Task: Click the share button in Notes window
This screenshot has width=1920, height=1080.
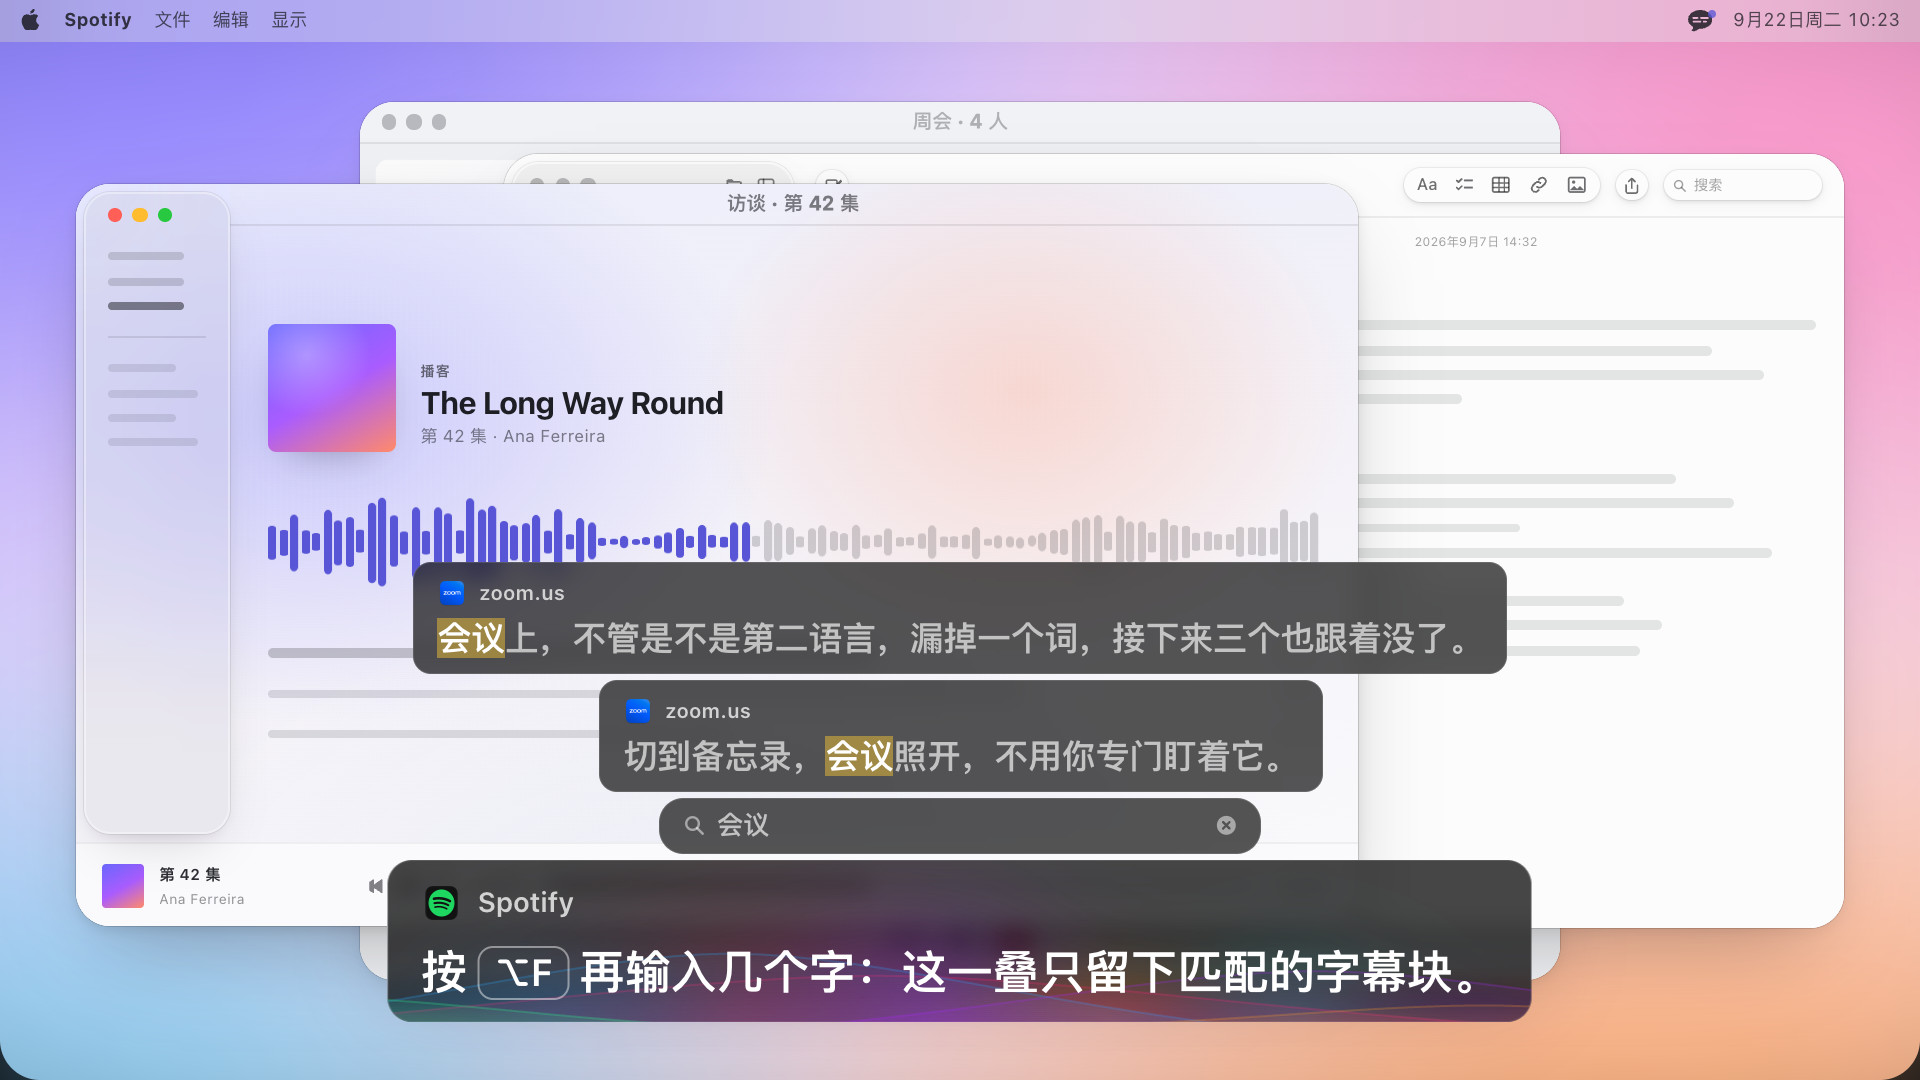Action: pyautogui.click(x=1632, y=185)
